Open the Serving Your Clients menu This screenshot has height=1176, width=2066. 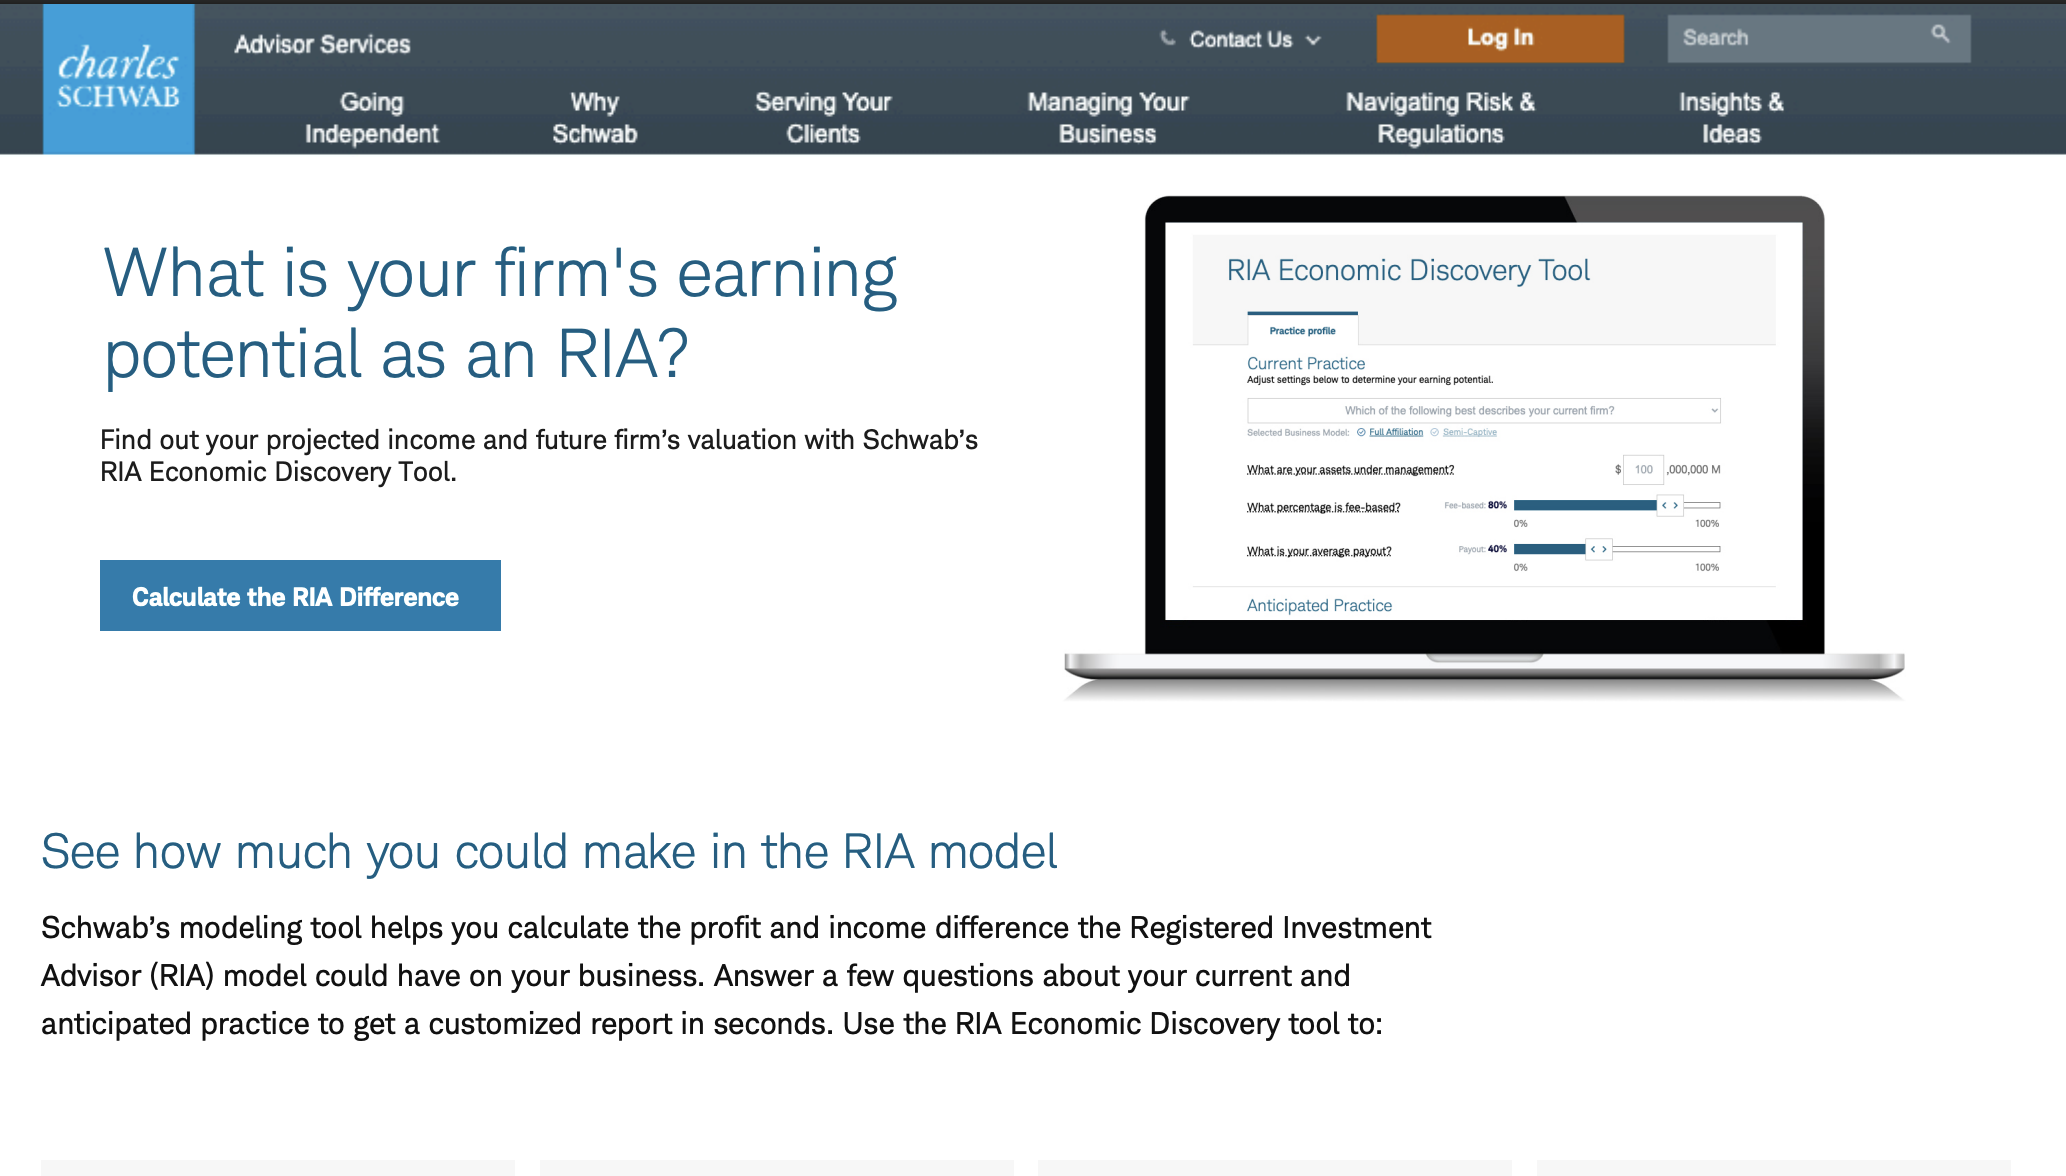pos(822,117)
